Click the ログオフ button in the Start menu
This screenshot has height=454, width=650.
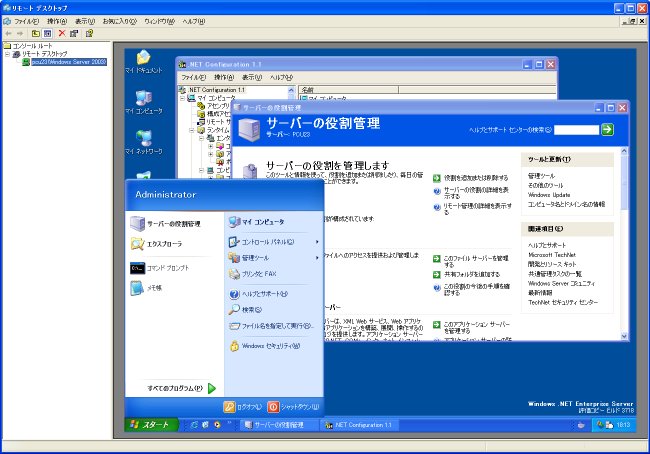click(243, 407)
